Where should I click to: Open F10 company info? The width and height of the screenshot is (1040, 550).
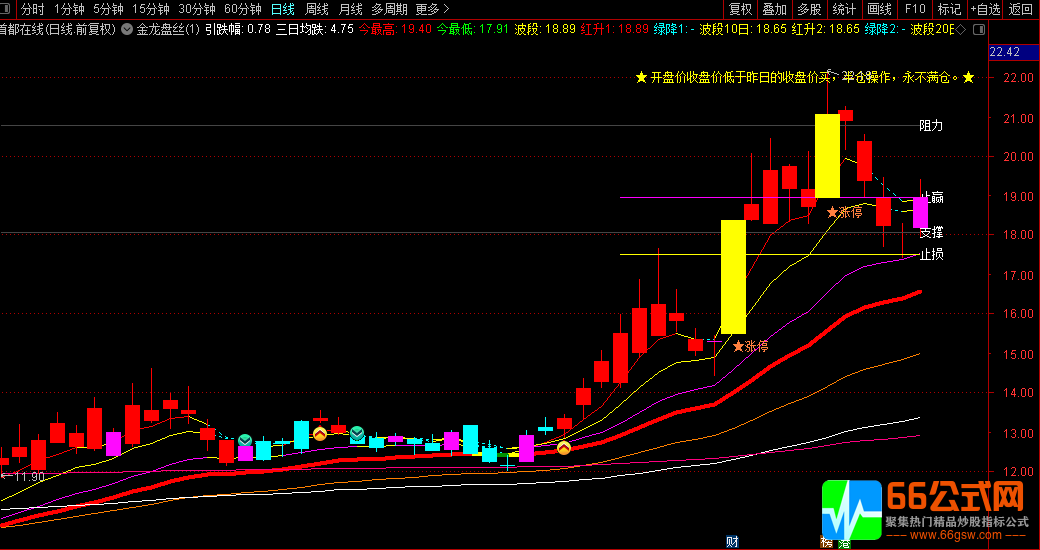coord(915,9)
